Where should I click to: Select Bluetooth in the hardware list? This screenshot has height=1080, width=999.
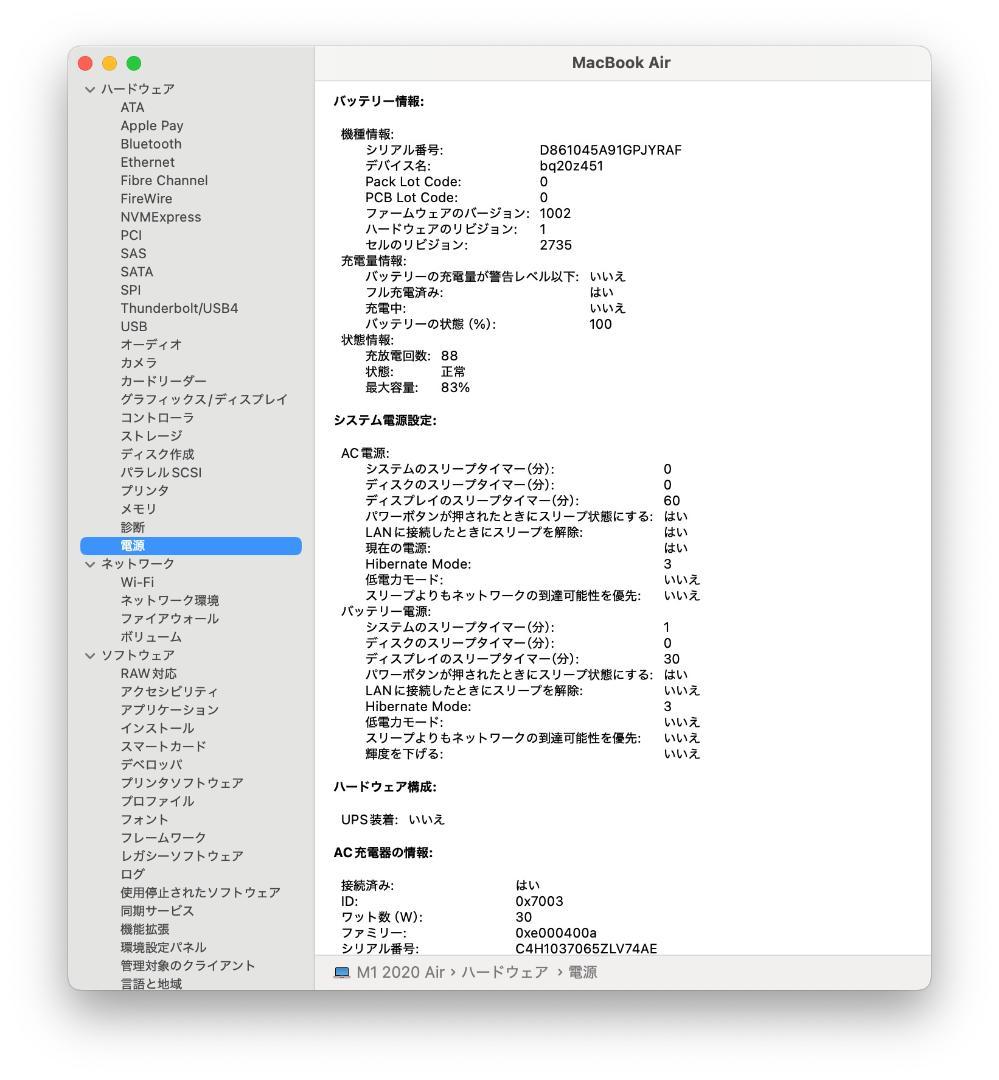click(151, 143)
